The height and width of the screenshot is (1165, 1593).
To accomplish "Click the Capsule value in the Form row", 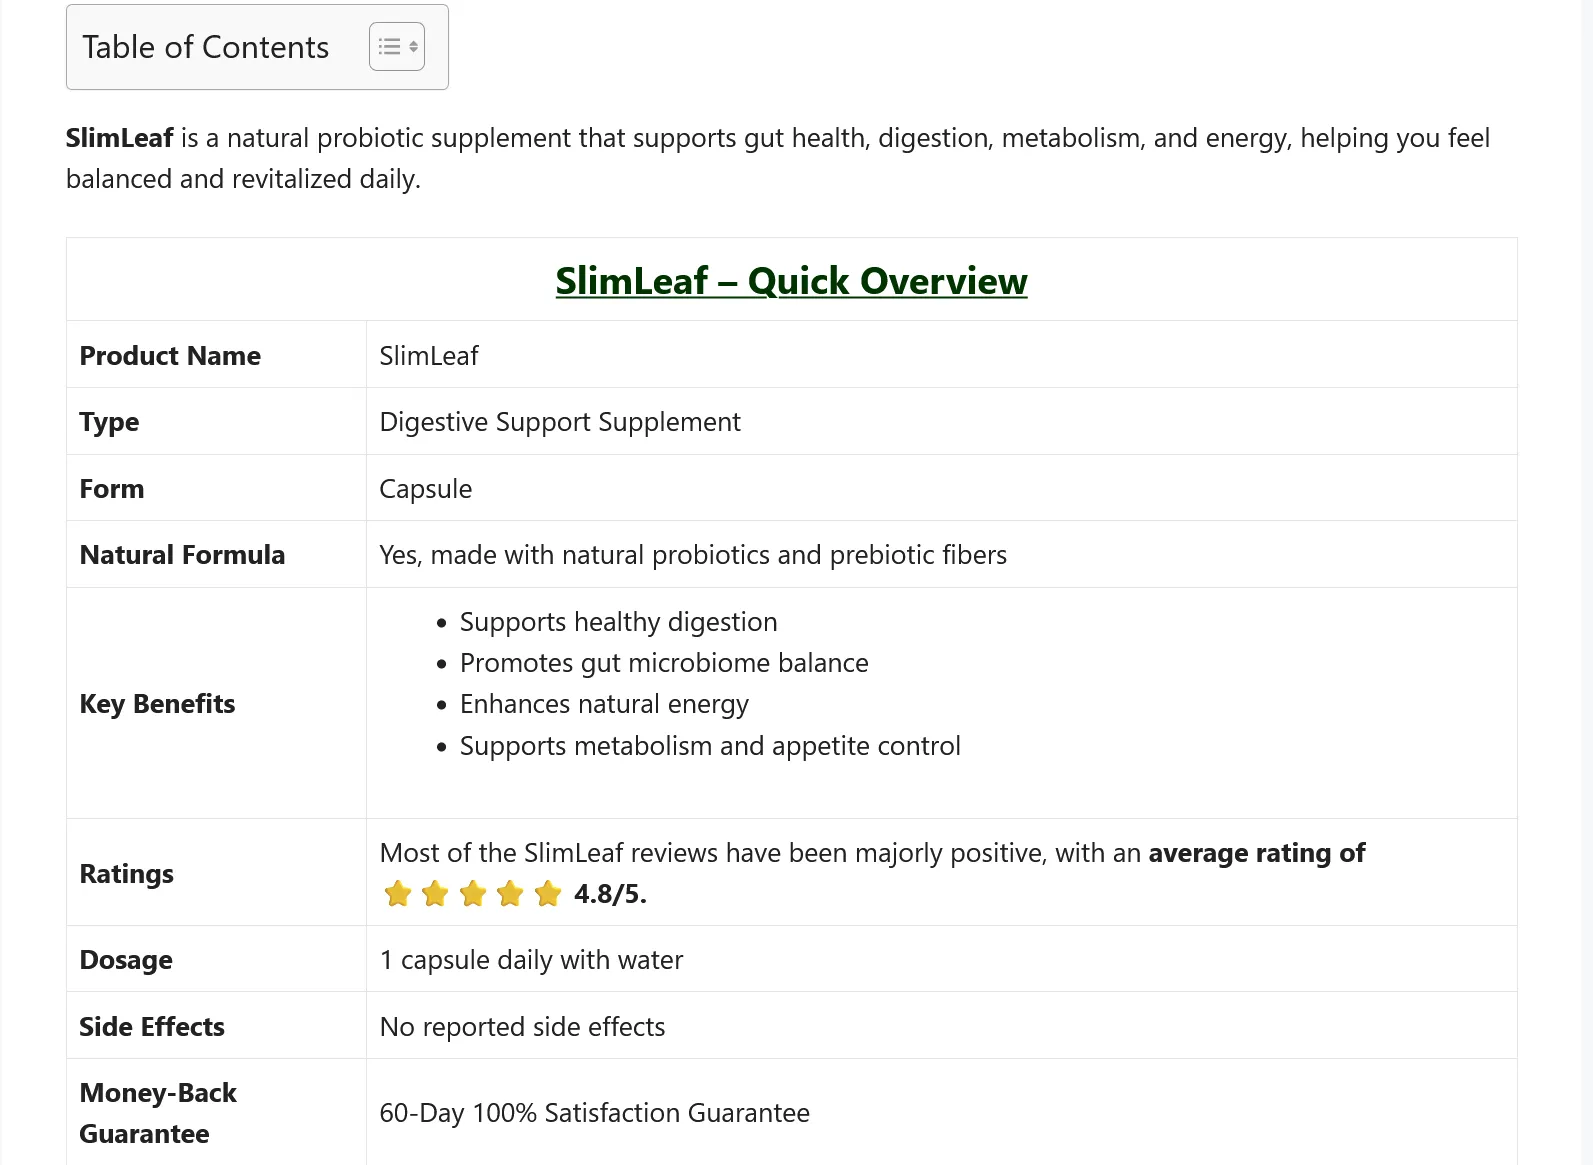I will 425,488.
